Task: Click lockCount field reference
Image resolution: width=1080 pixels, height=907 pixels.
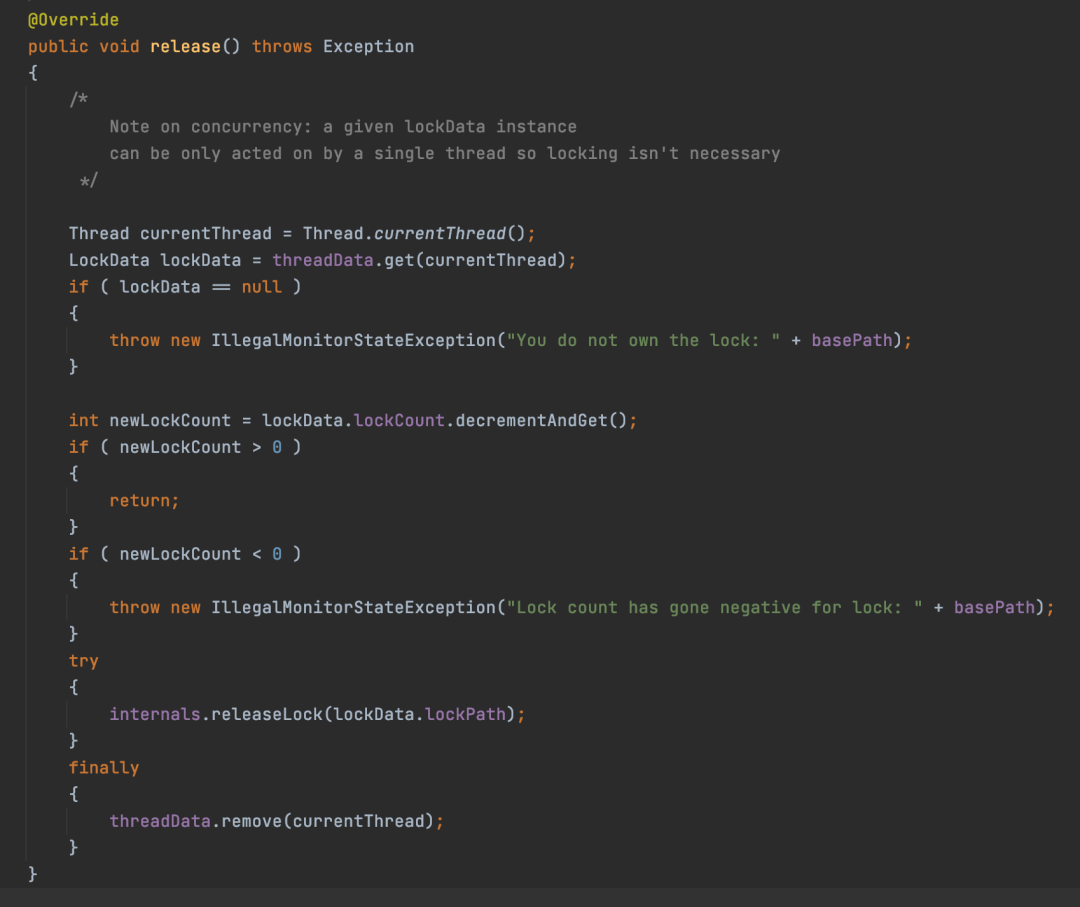Action: coord(399,420)
